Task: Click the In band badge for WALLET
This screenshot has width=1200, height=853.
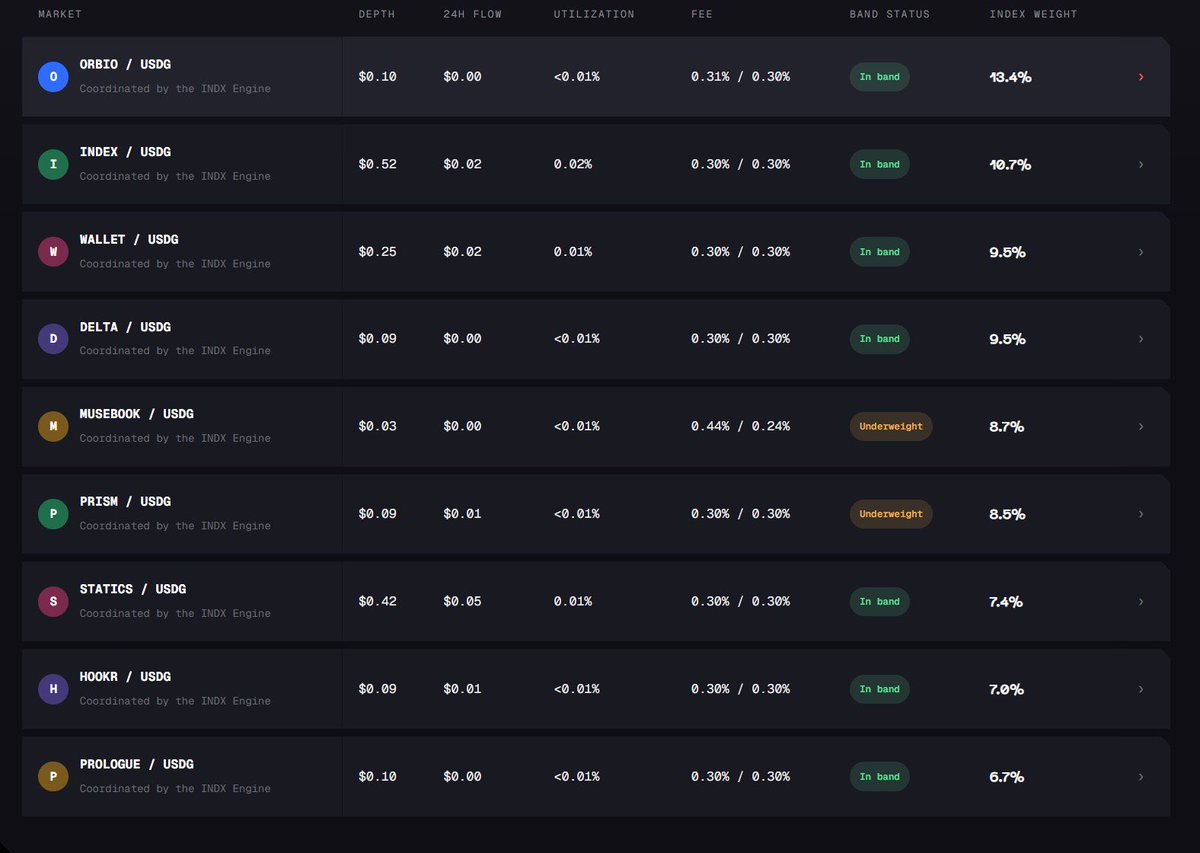Action: click(880, 252)
